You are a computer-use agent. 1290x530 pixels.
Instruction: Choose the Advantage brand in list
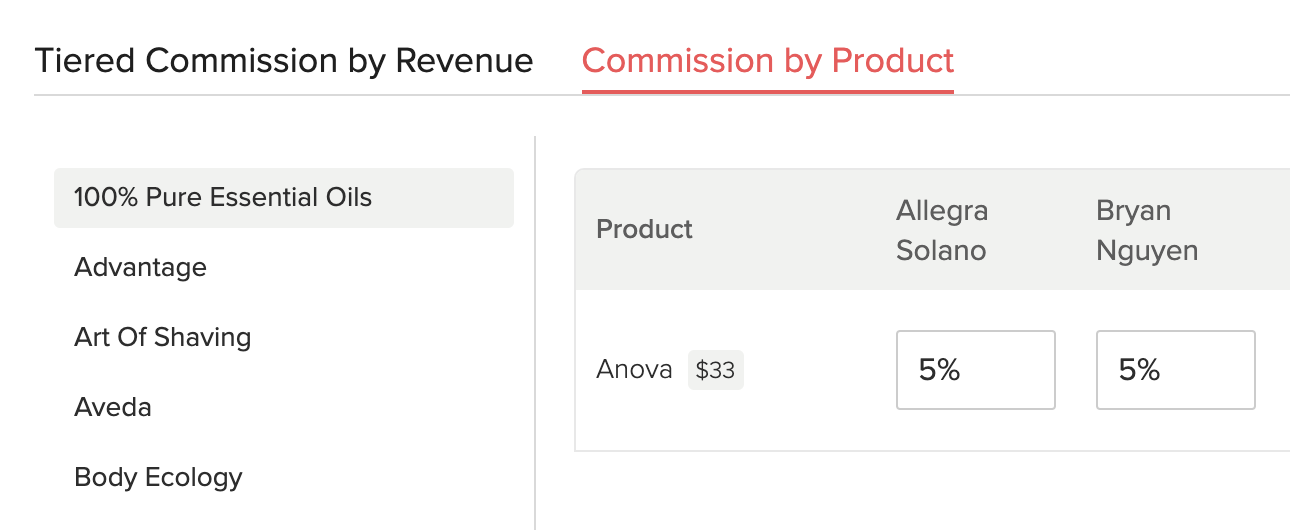[141, 268]
